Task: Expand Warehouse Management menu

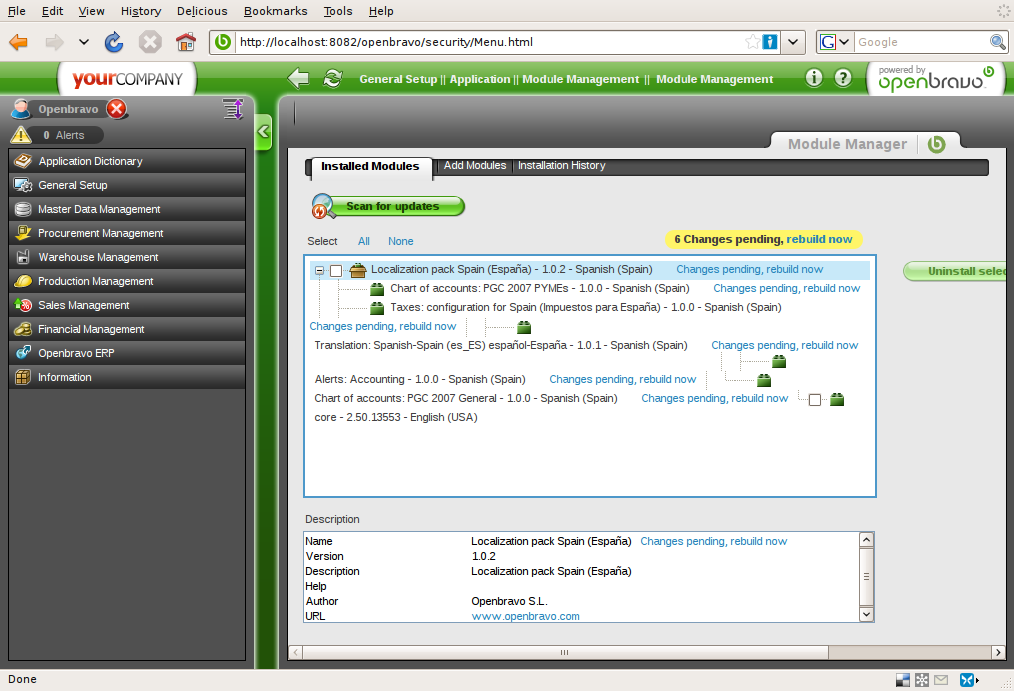Action: pos(127,257)
